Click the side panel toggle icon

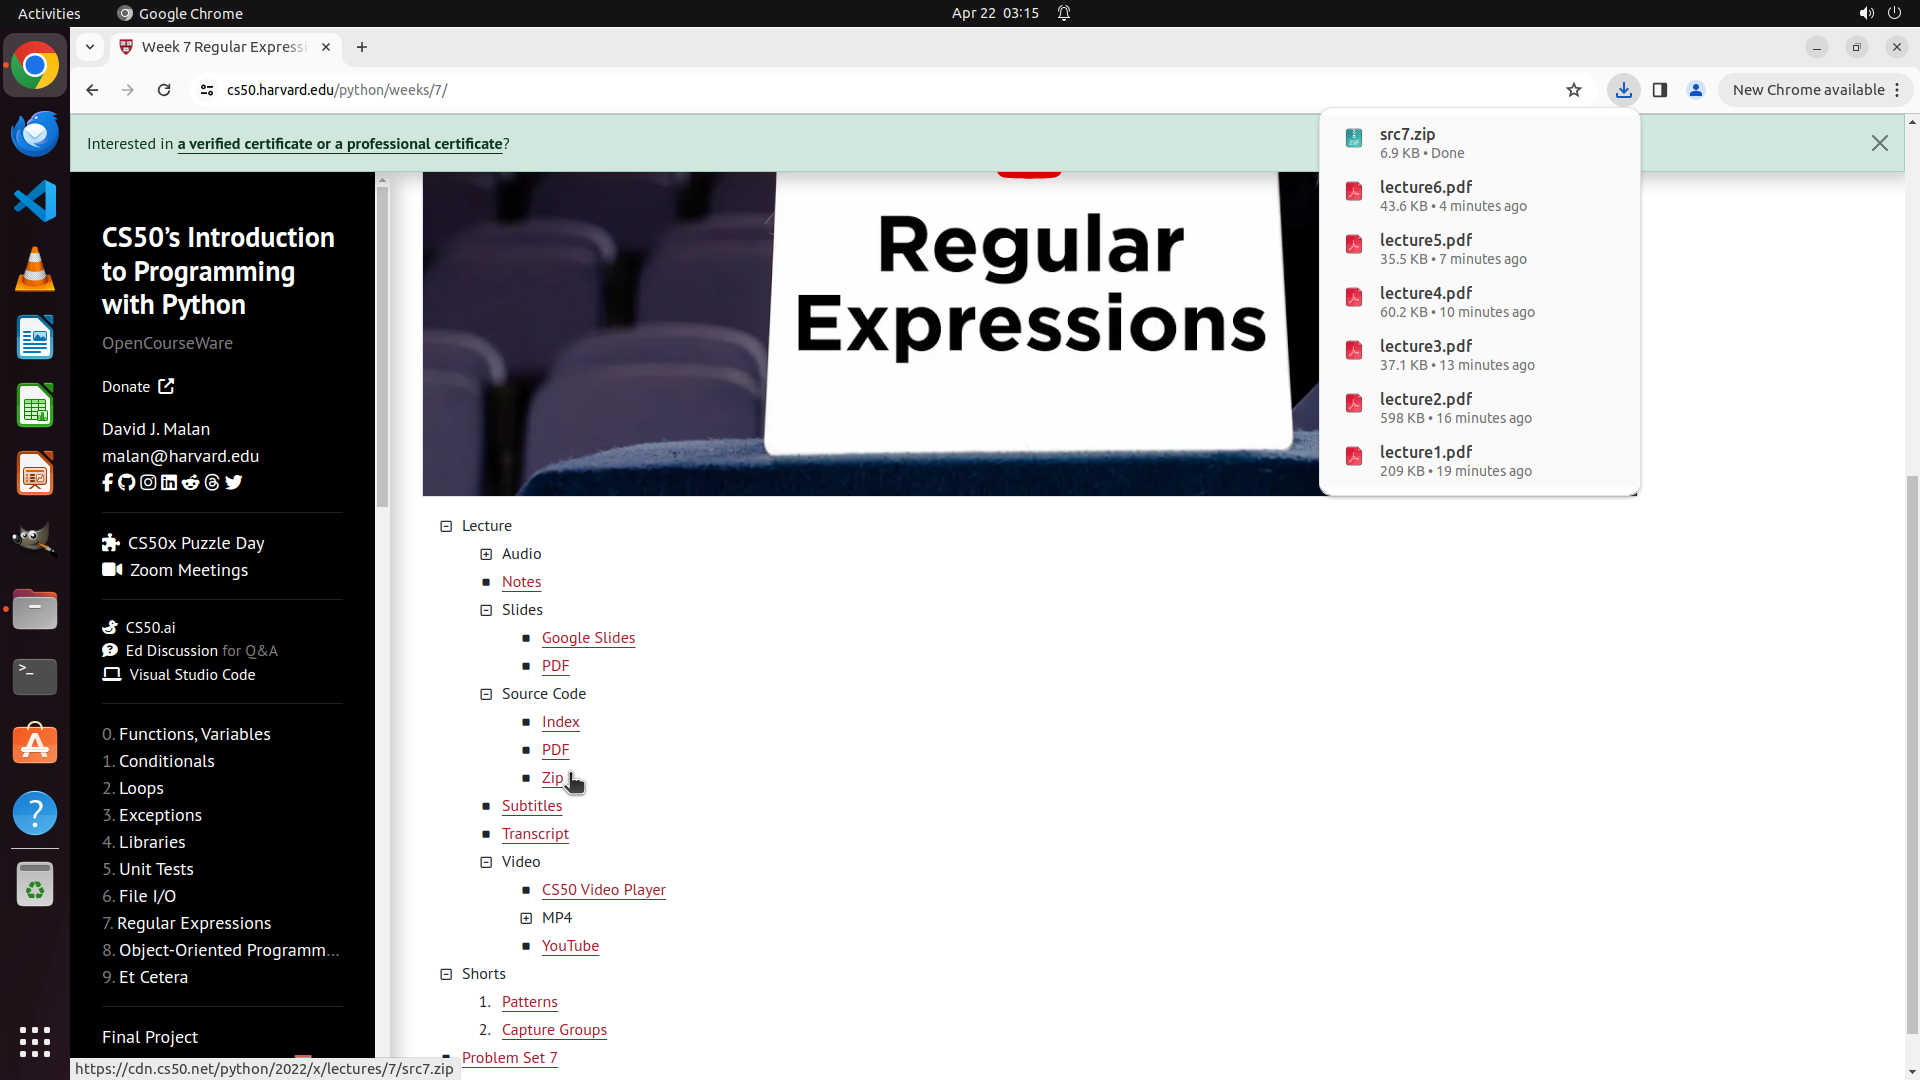point(1660,90)
